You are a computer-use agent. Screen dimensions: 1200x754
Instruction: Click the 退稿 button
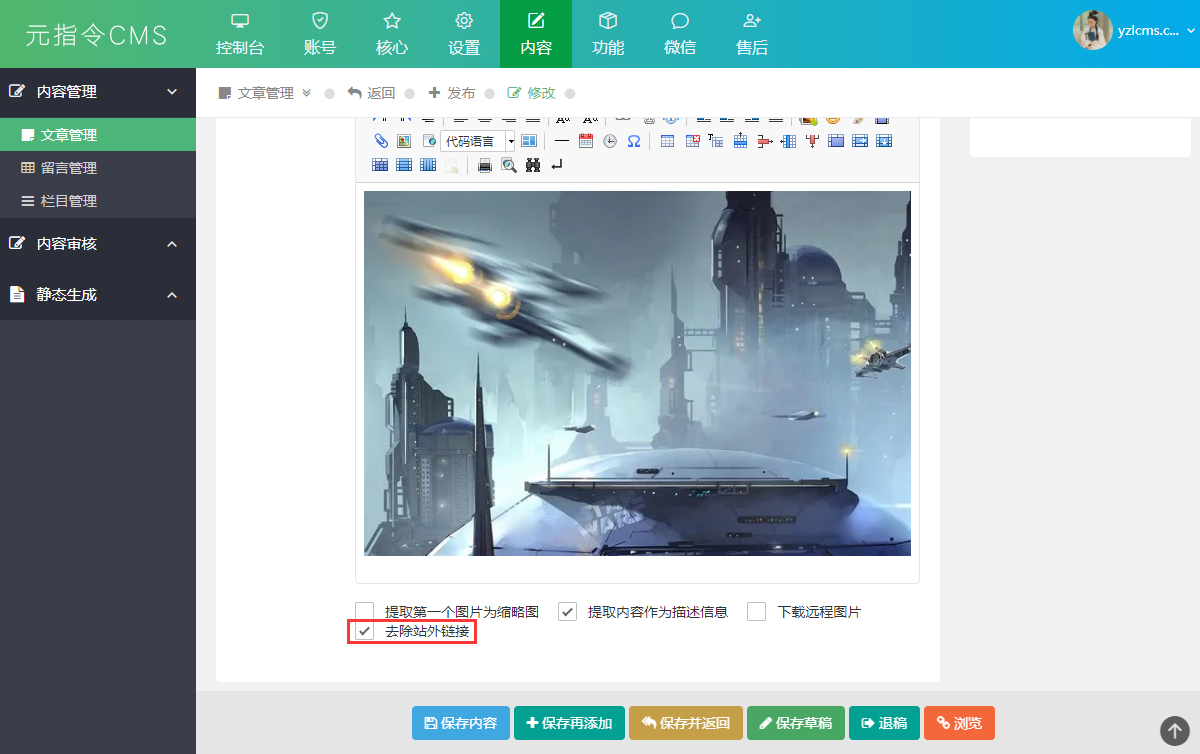884,723
